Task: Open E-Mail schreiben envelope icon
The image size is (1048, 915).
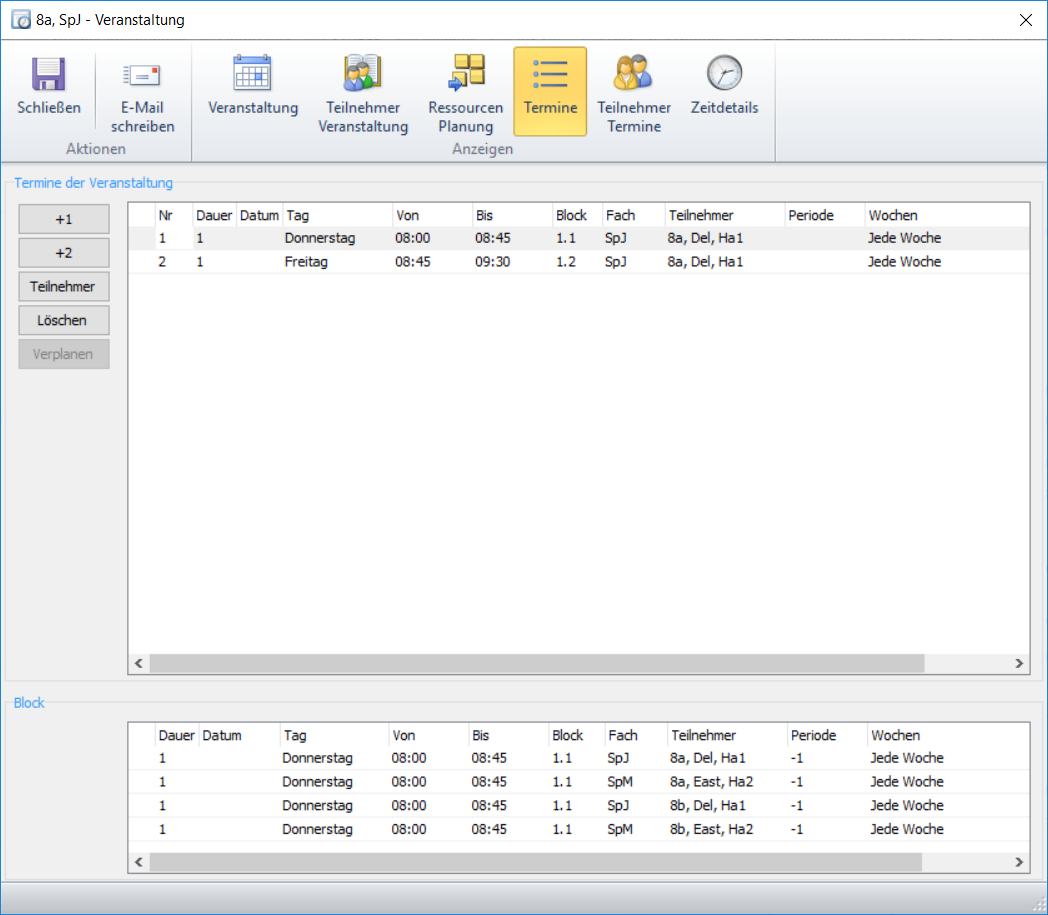Action: (142, 74)
